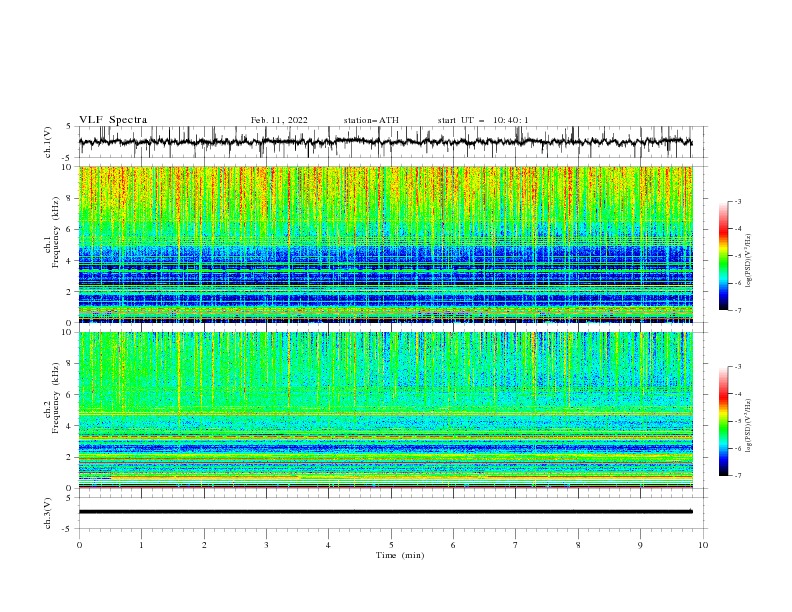This screenshot has width=792, height=612.
Task: Click the ch.1 voltage waveform trace
Action: (385, 142)
